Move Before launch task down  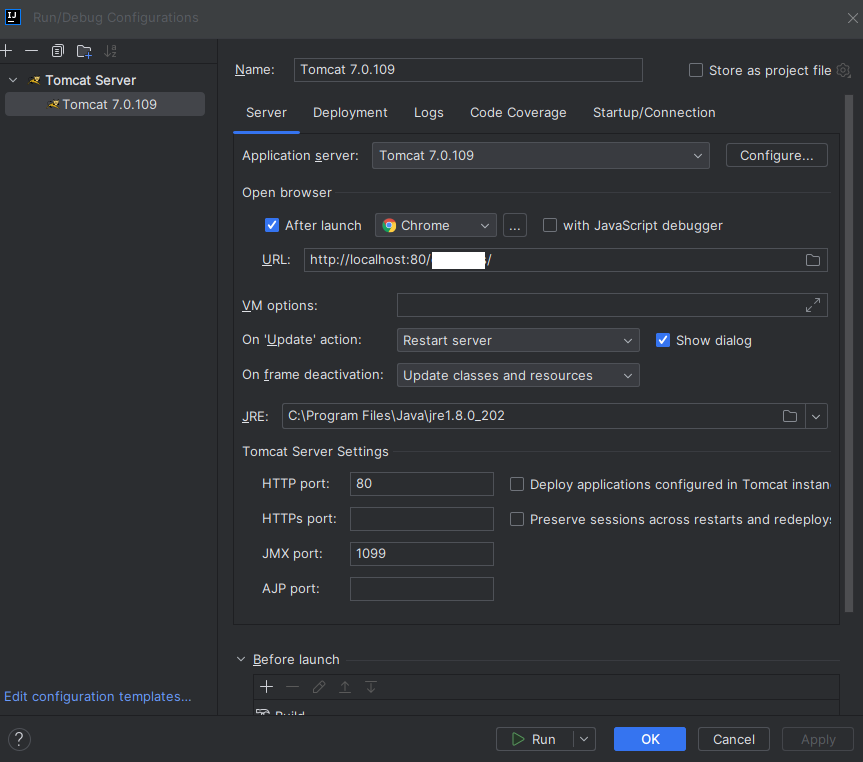371,687
